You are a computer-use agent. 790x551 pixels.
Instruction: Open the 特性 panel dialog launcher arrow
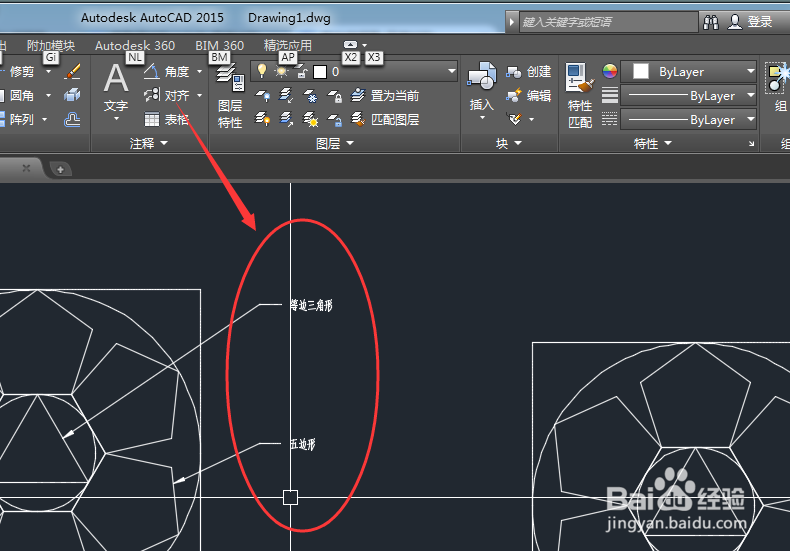coord(751,144)
